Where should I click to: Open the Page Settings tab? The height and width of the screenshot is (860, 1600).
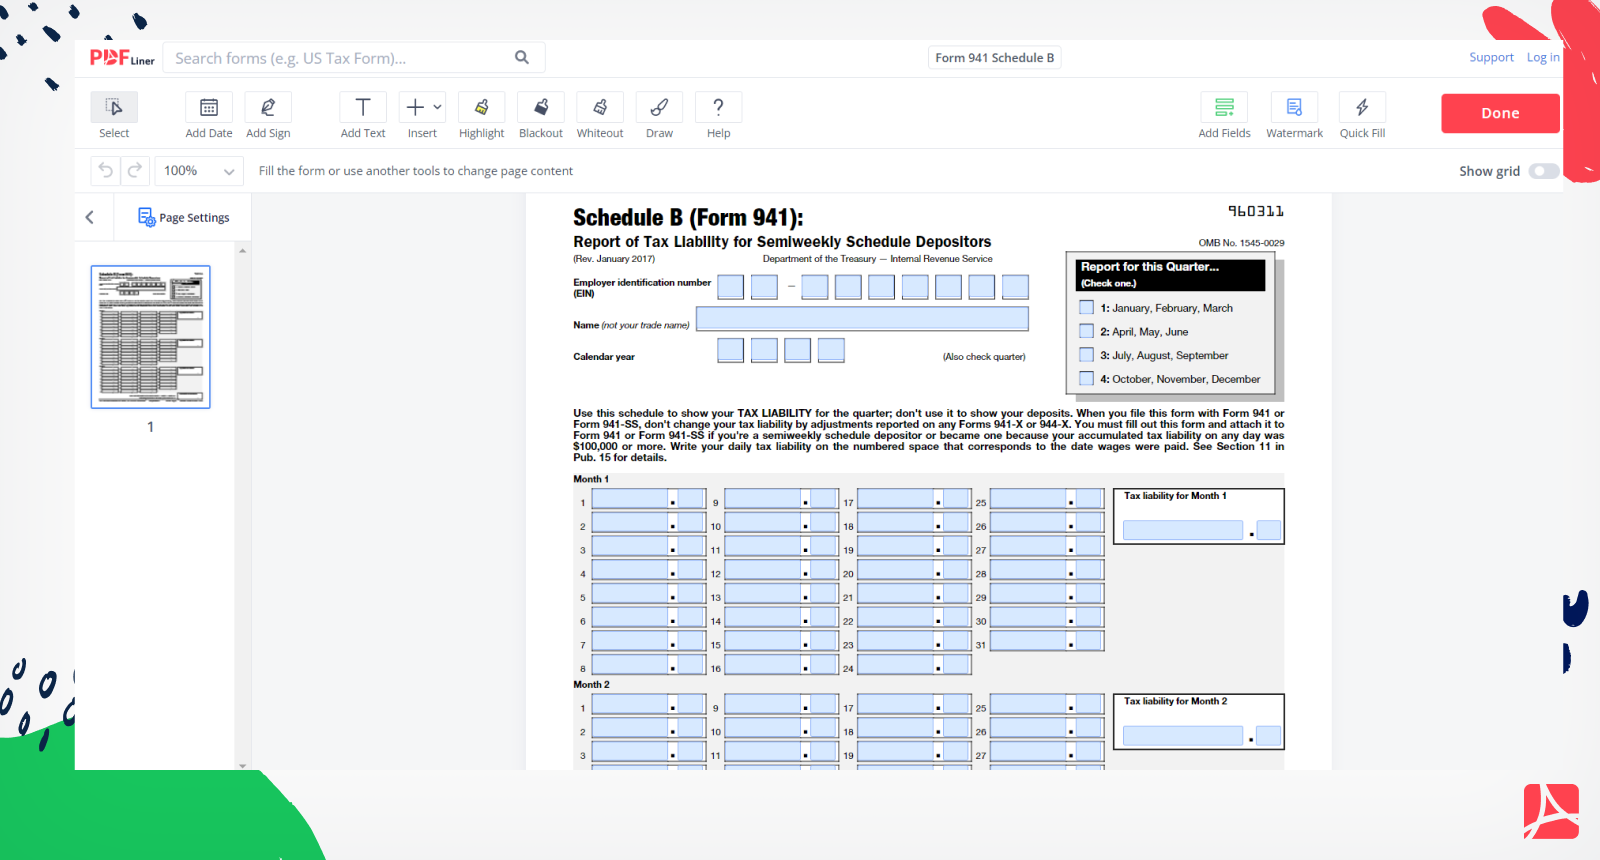pyautogui.click(x=183, y=217)
